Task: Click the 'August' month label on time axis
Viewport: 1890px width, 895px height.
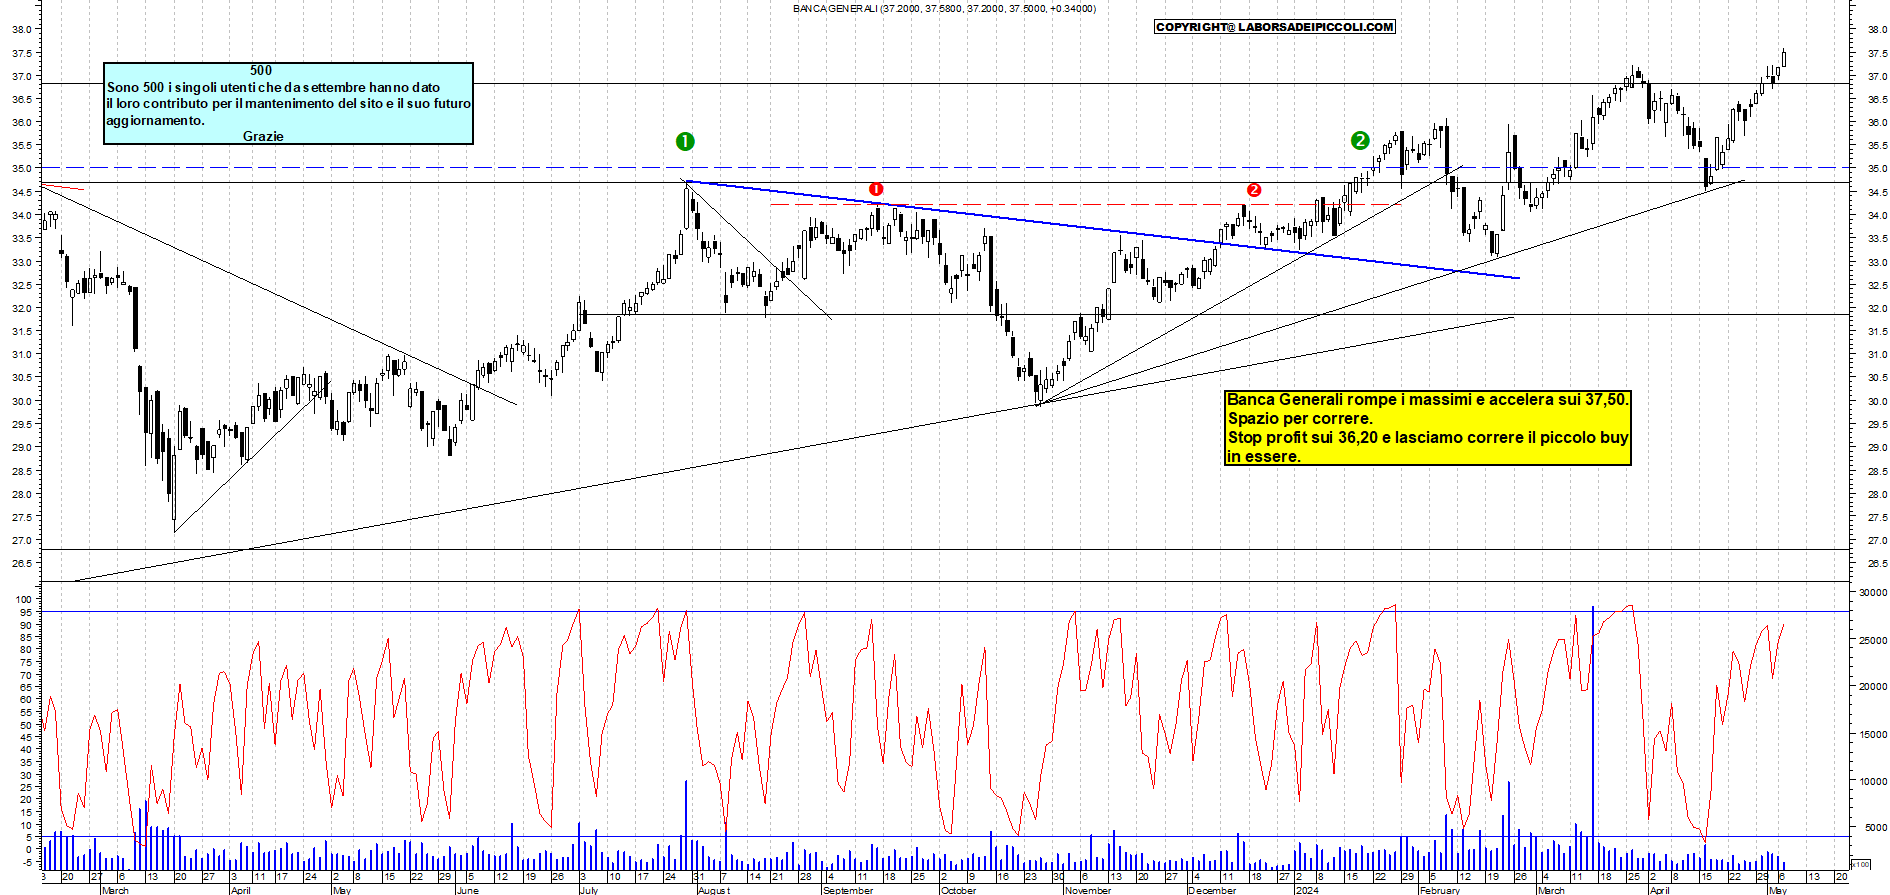Action: point(714,890)
